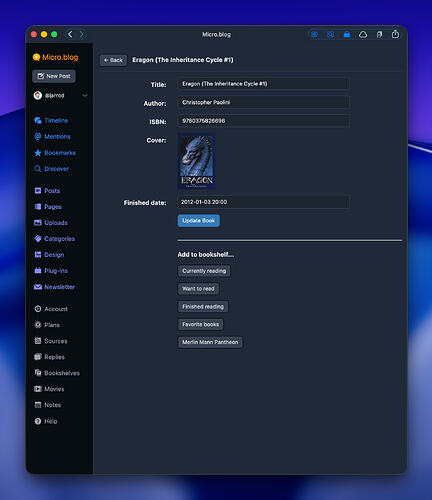432x500 pixels.
Task: Click the Replies chat icon
Action: [x=38, y=357]
